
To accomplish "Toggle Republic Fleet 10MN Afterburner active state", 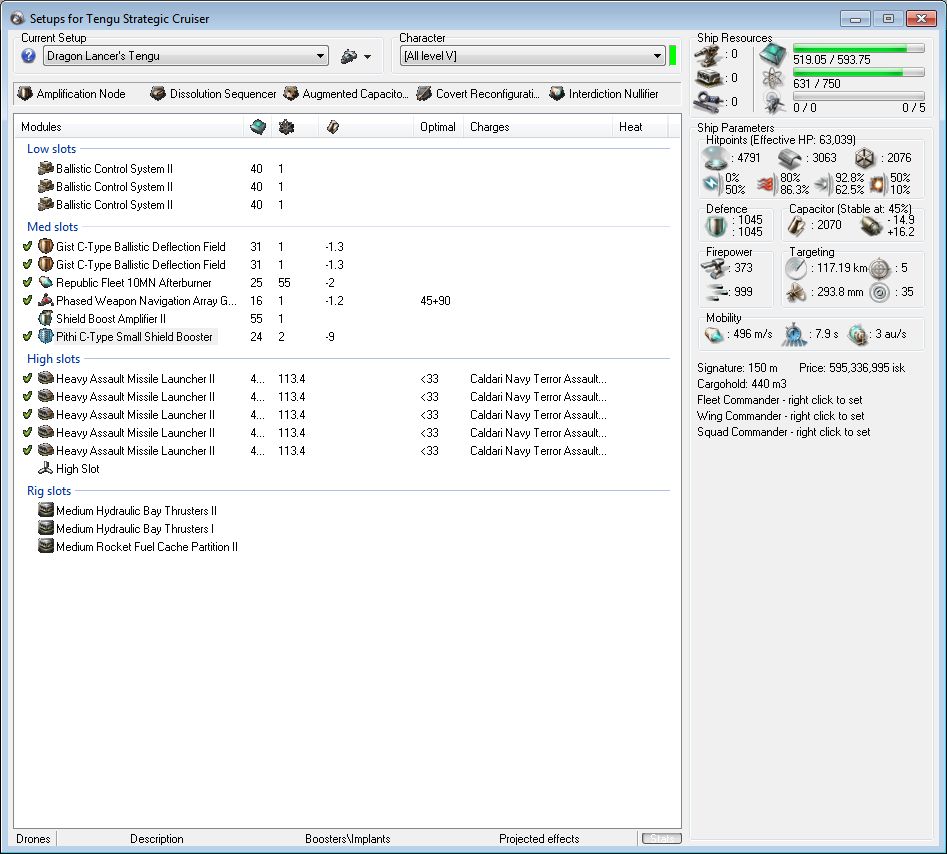I will 27,283.
